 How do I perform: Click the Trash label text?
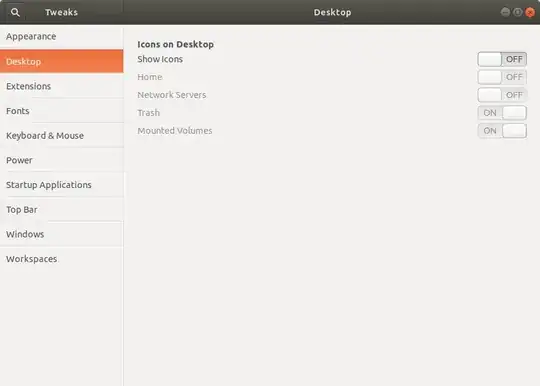148,113
